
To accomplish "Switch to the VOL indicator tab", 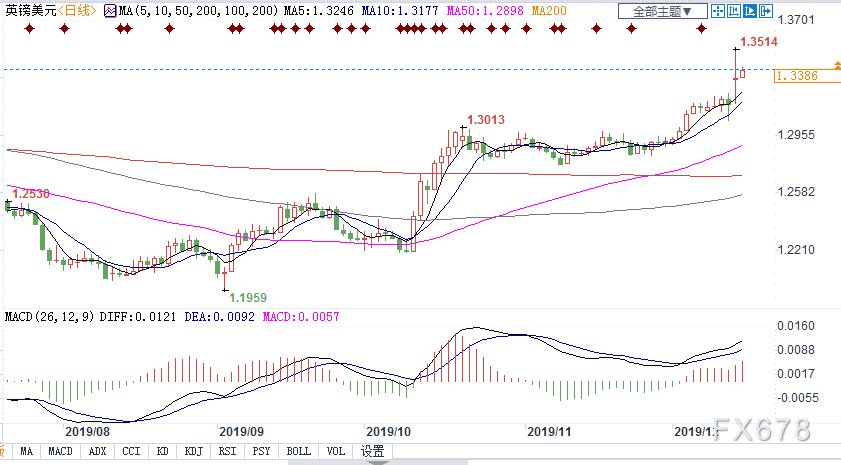I will pos(336,451).
